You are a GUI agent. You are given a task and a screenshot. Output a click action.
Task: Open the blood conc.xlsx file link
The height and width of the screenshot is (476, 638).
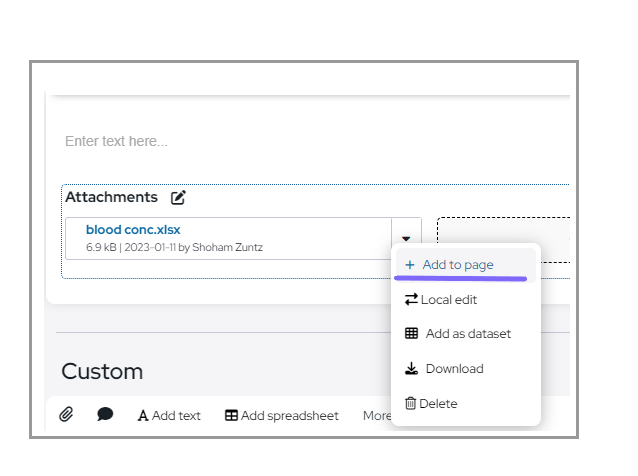pyautogui.click(x=133, y=230)
